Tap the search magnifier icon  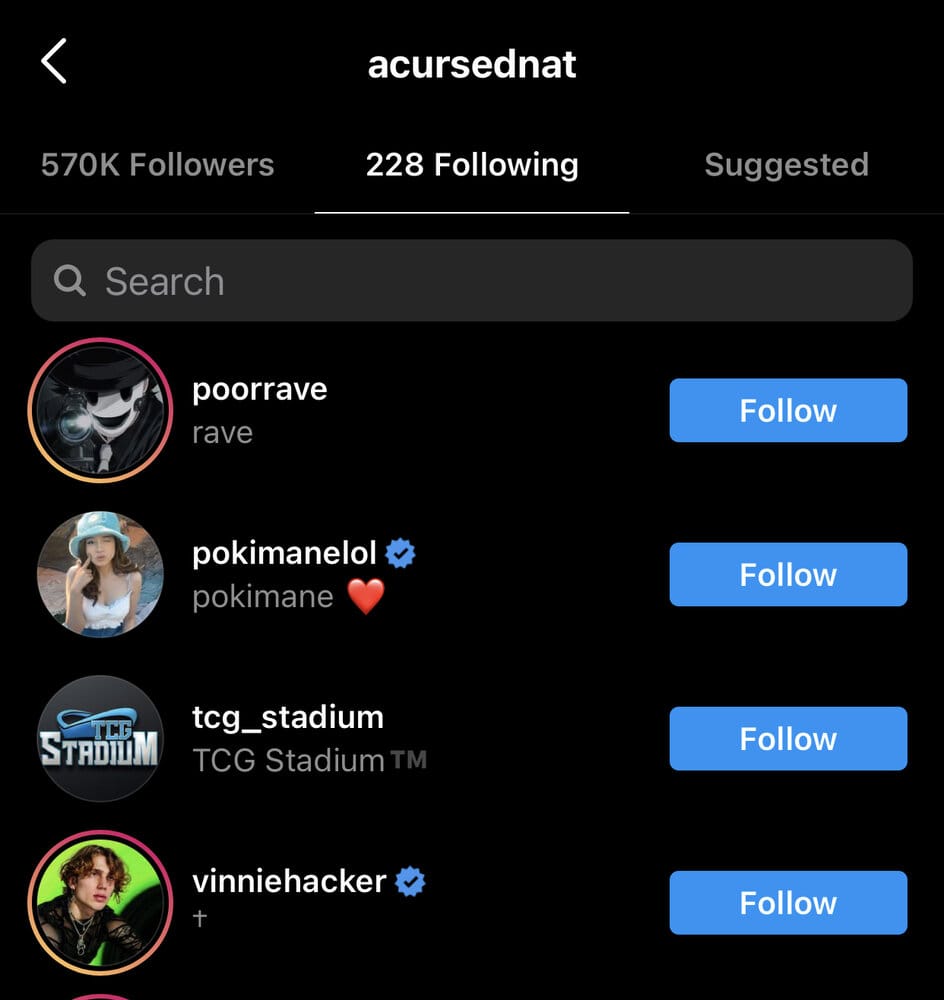pos(70,281)
